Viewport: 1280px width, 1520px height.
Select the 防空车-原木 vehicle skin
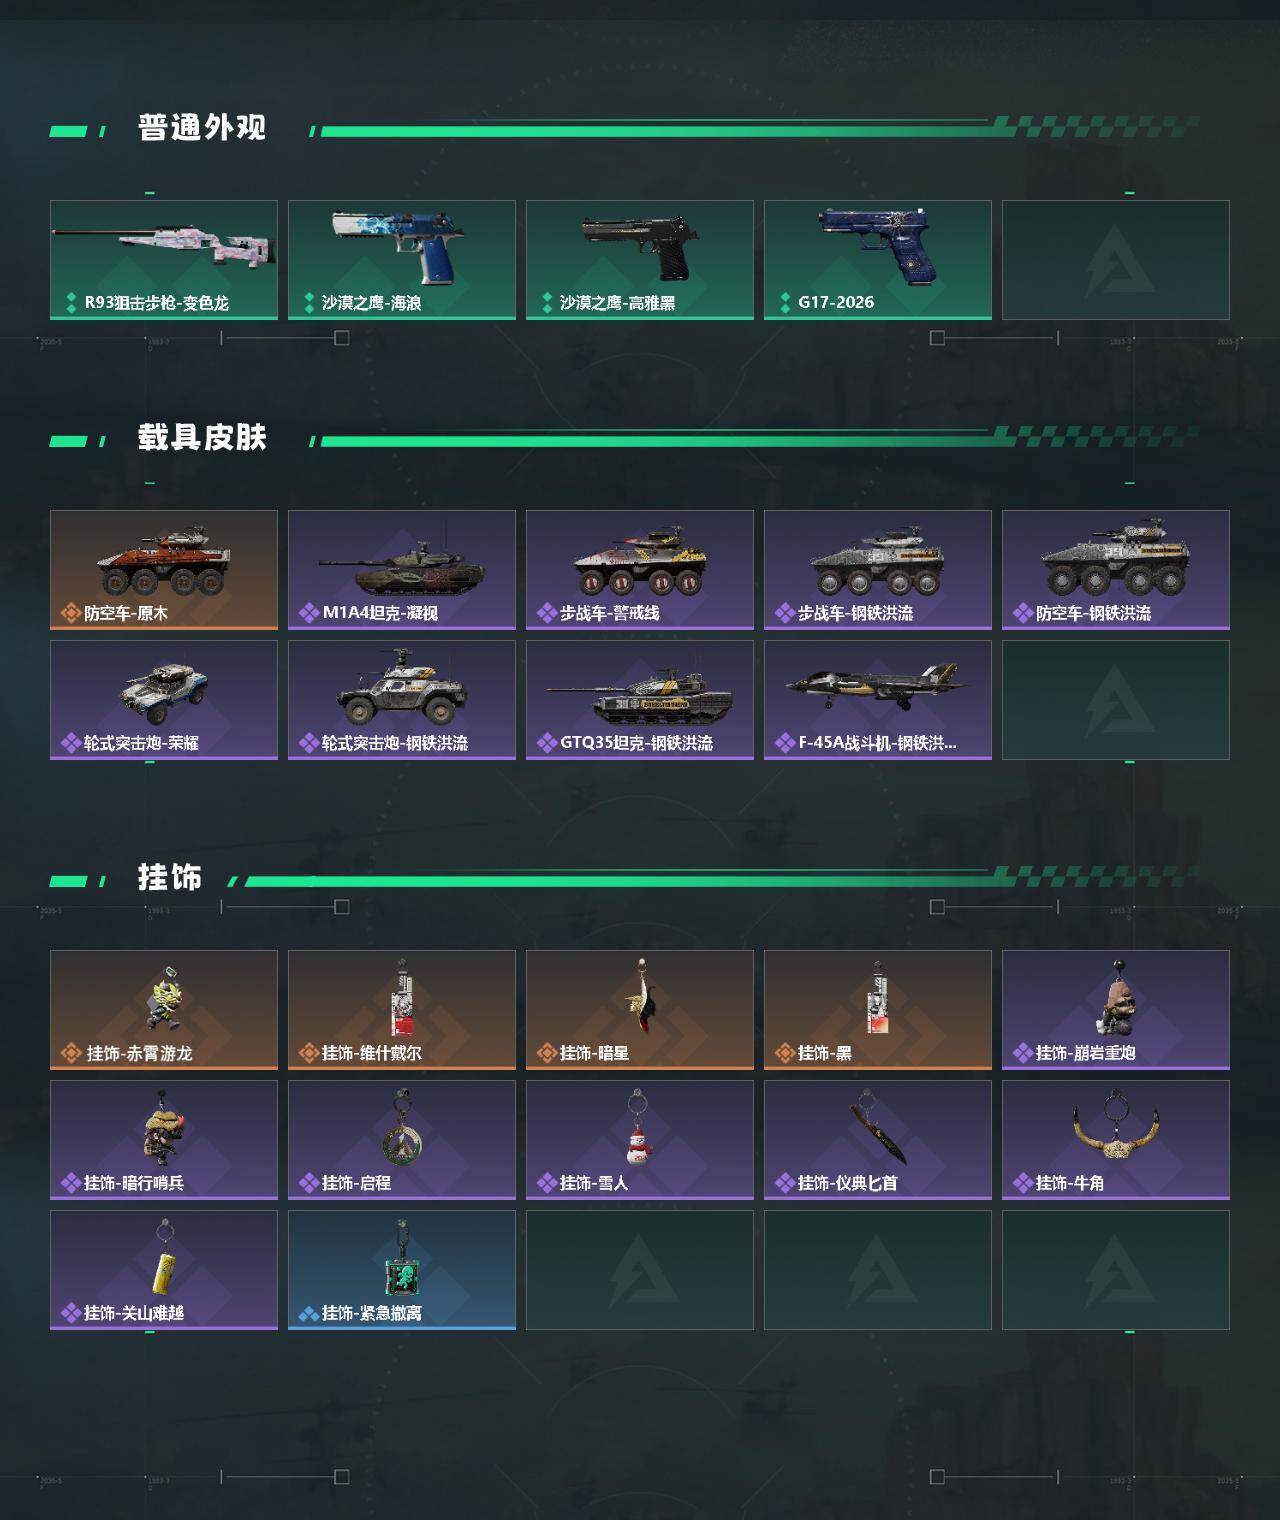164,570
